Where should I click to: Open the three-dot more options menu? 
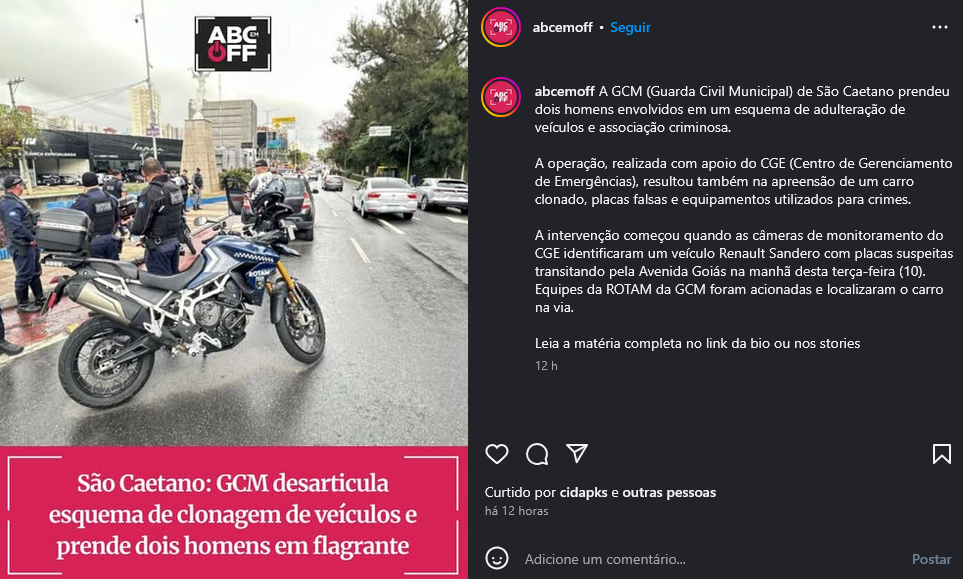(940, 27)
